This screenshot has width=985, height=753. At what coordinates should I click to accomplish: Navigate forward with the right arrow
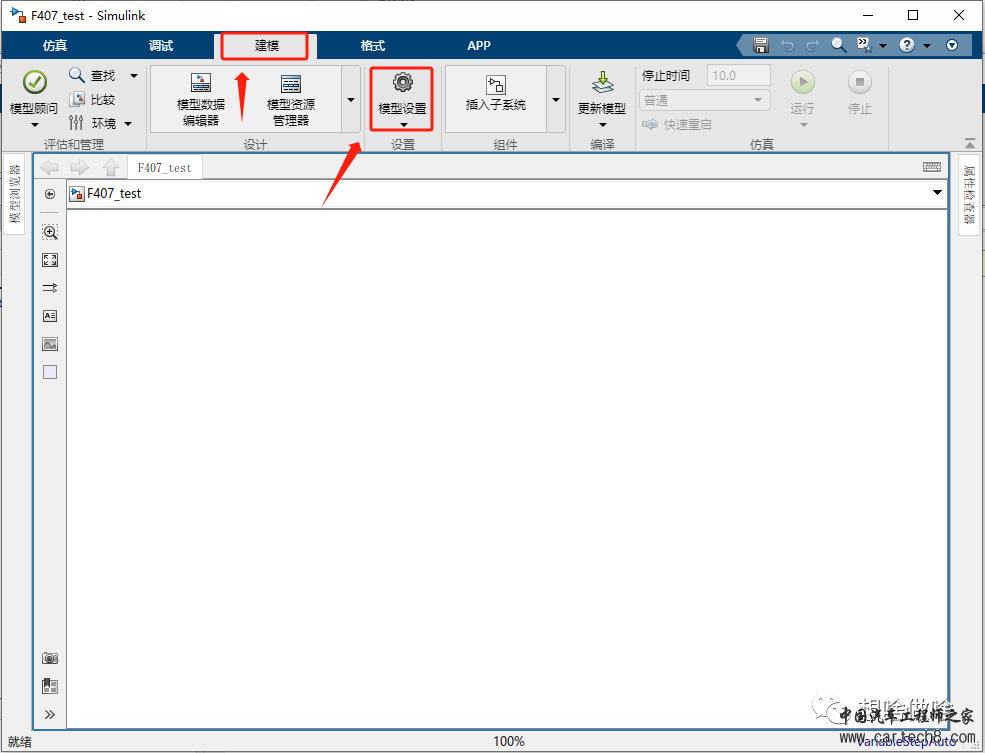pos(80,167)
